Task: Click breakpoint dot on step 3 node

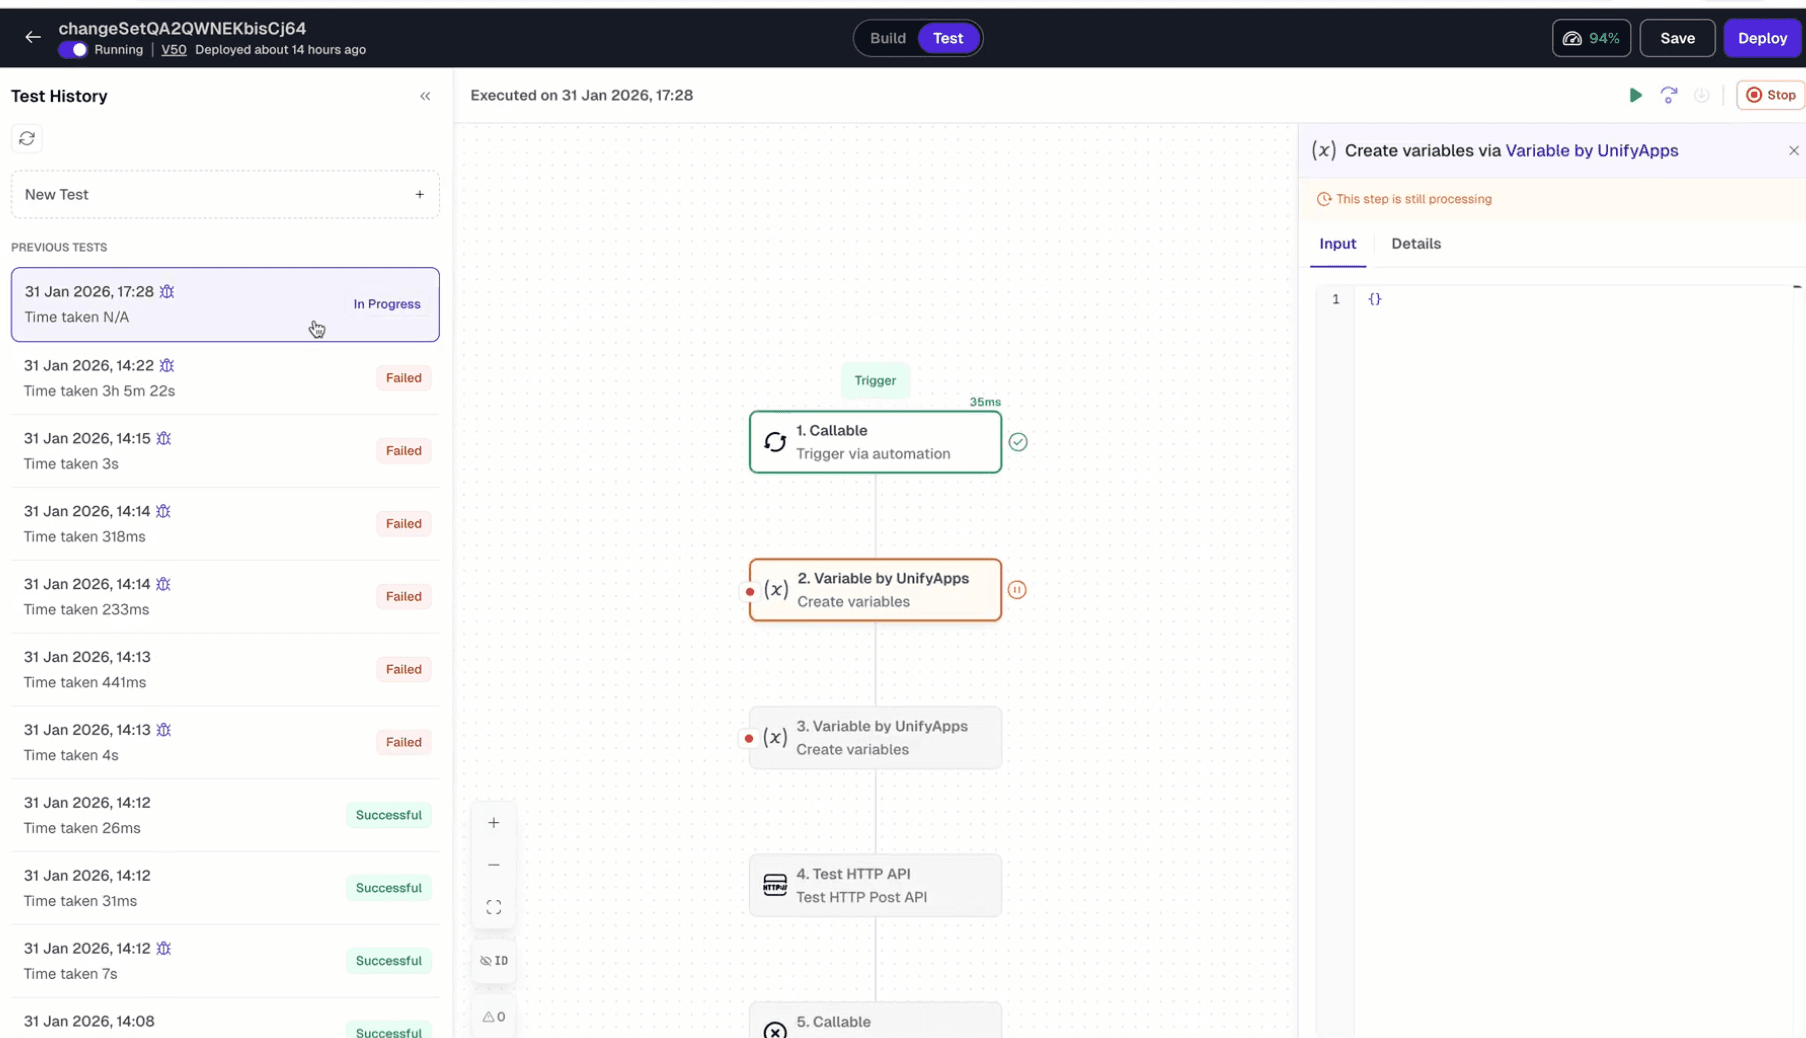Action: tap(749, 738)
